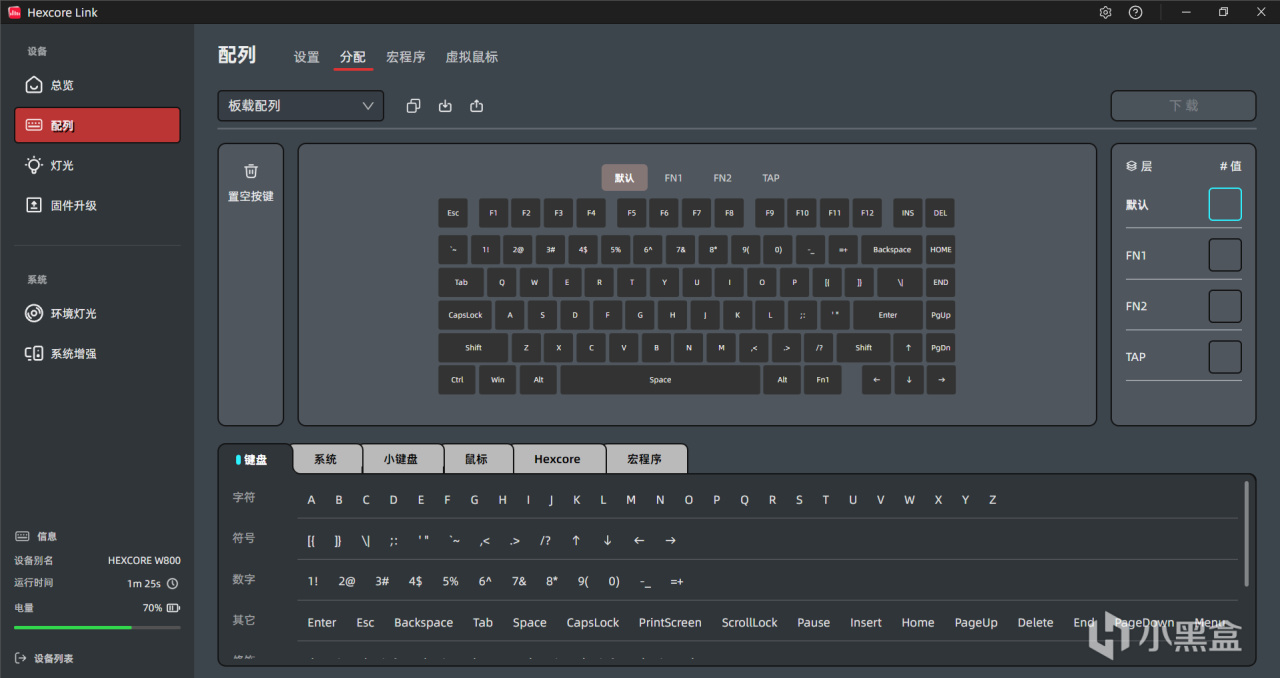Pick ScrollLock from key list

(750, 622)
